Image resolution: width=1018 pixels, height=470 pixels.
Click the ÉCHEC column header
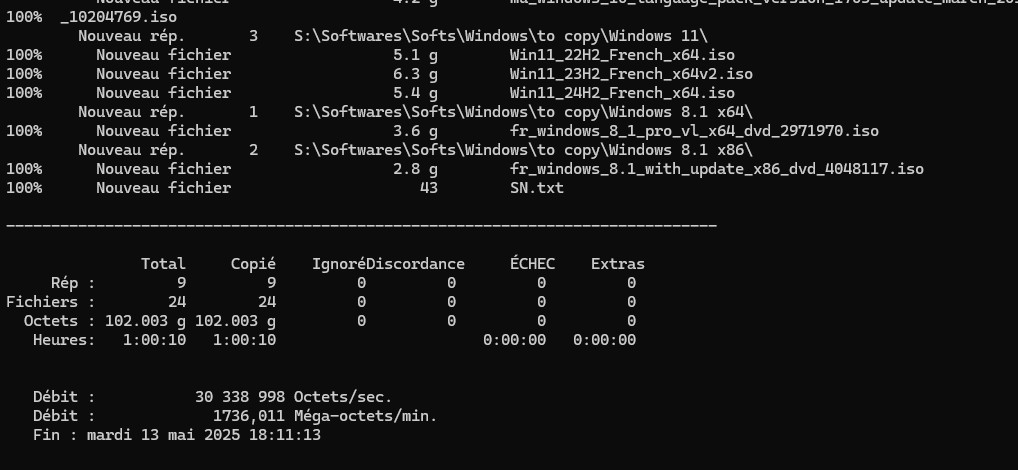tap(532, 264)
